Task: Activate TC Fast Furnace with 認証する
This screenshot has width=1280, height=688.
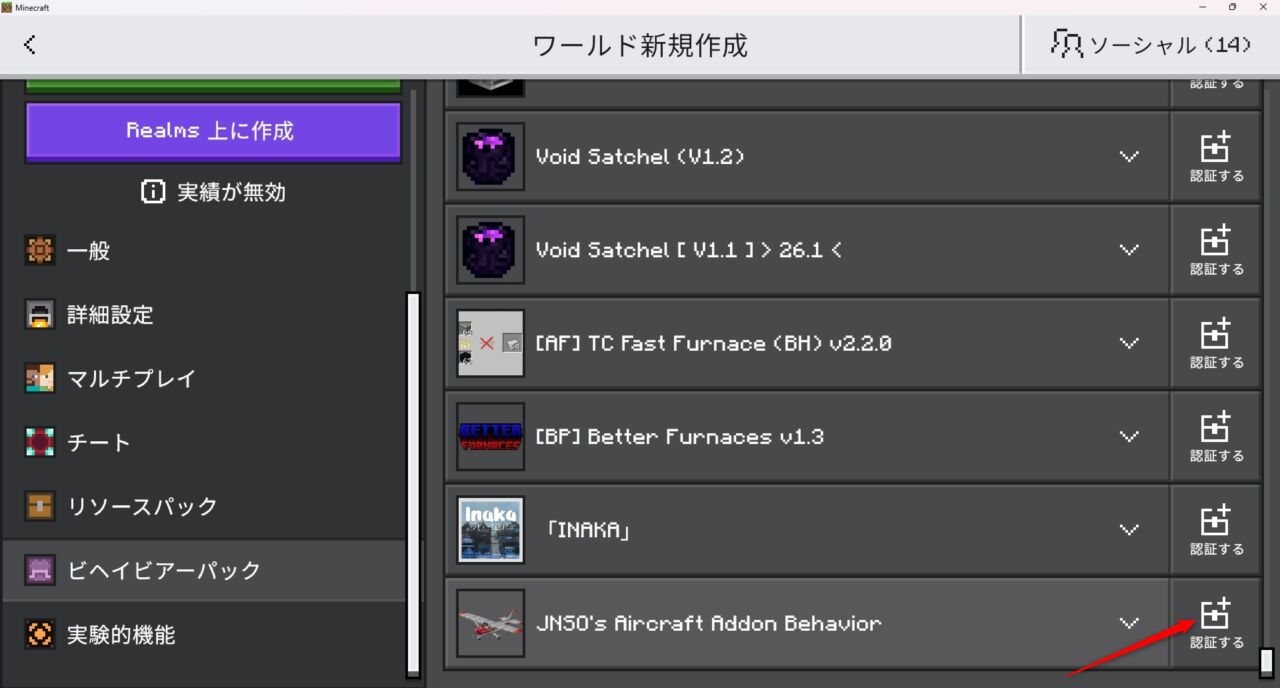Action: [1216, 343]
